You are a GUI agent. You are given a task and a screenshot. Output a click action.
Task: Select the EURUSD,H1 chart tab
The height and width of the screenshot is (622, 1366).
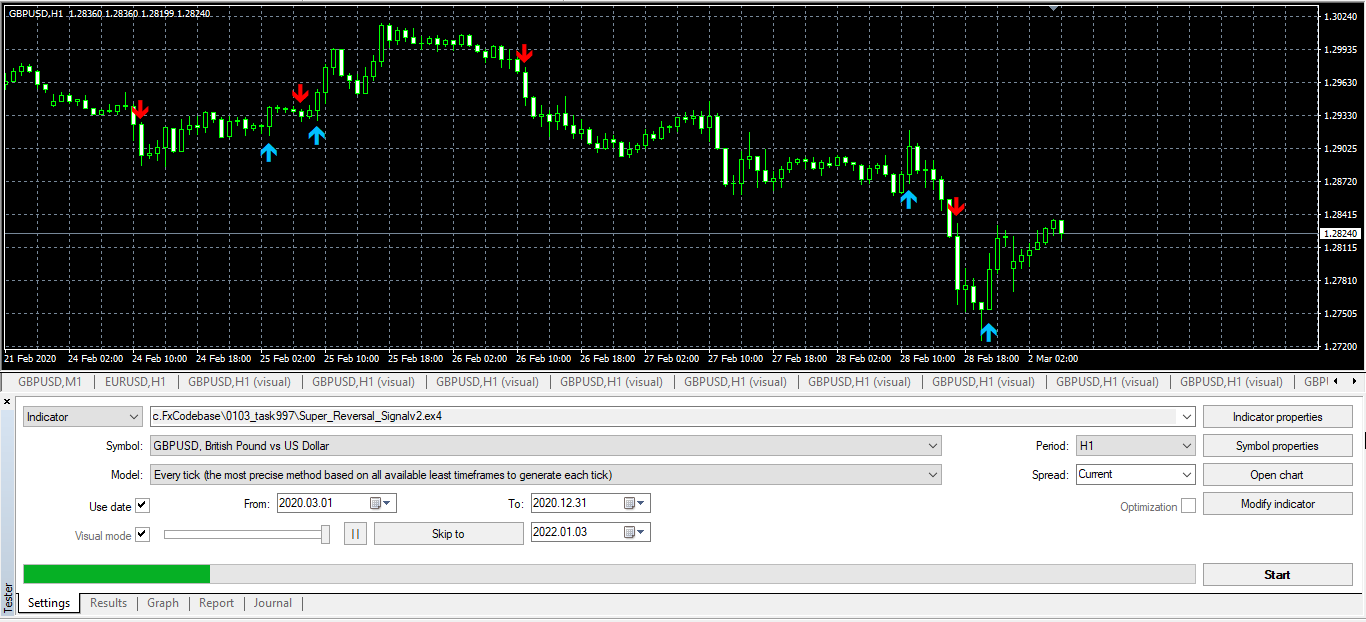coord(135,381)
